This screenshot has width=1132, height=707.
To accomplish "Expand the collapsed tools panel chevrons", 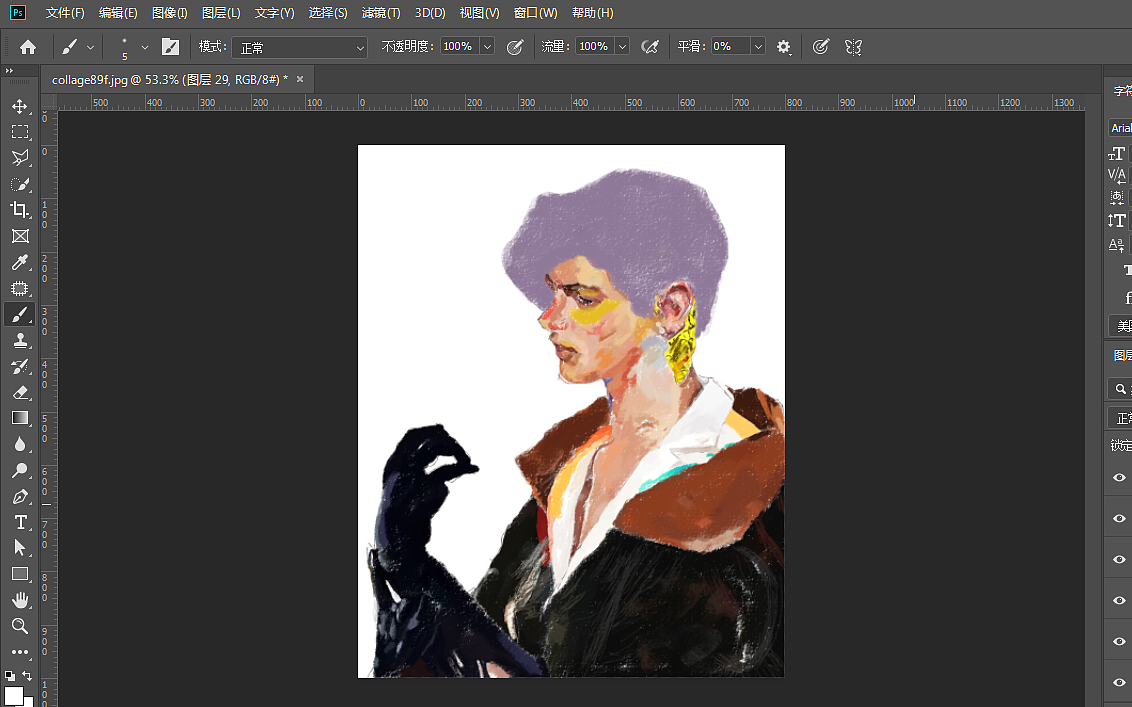I will click(x=9, y=71).
